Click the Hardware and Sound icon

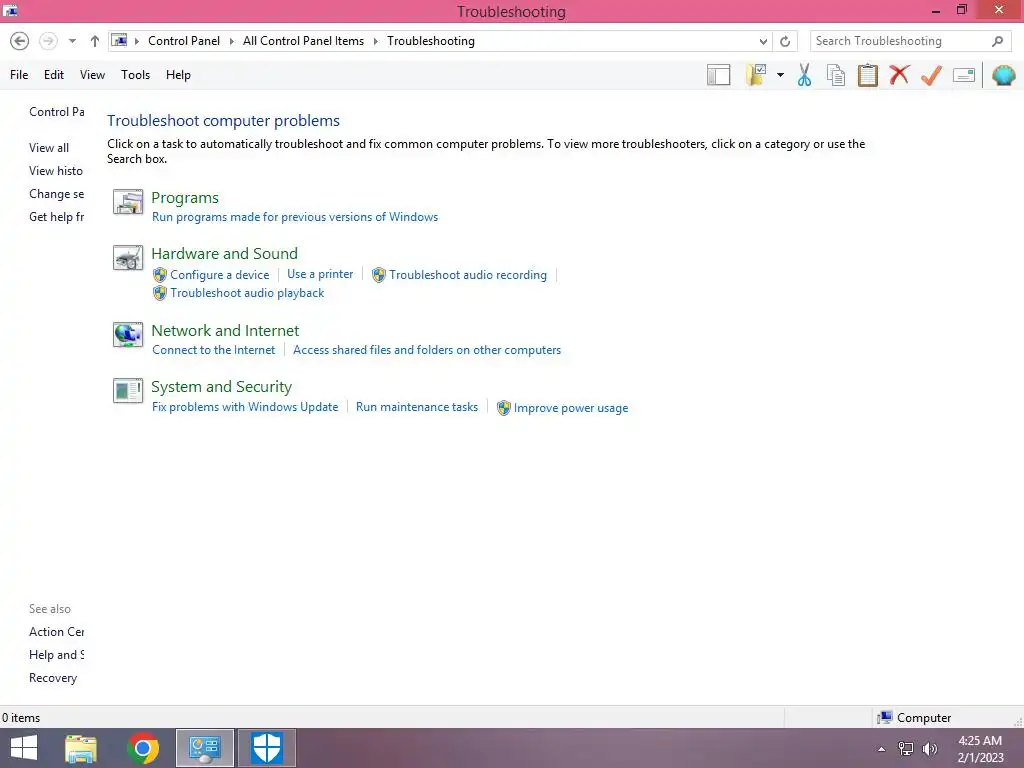(128, 258)
